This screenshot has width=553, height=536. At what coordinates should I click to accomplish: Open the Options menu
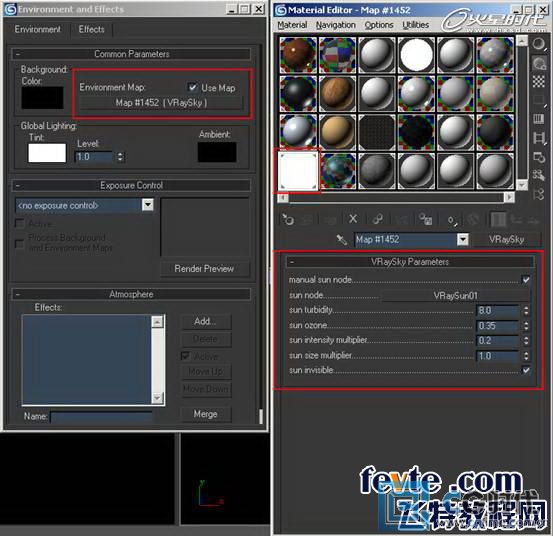point(379,25)
